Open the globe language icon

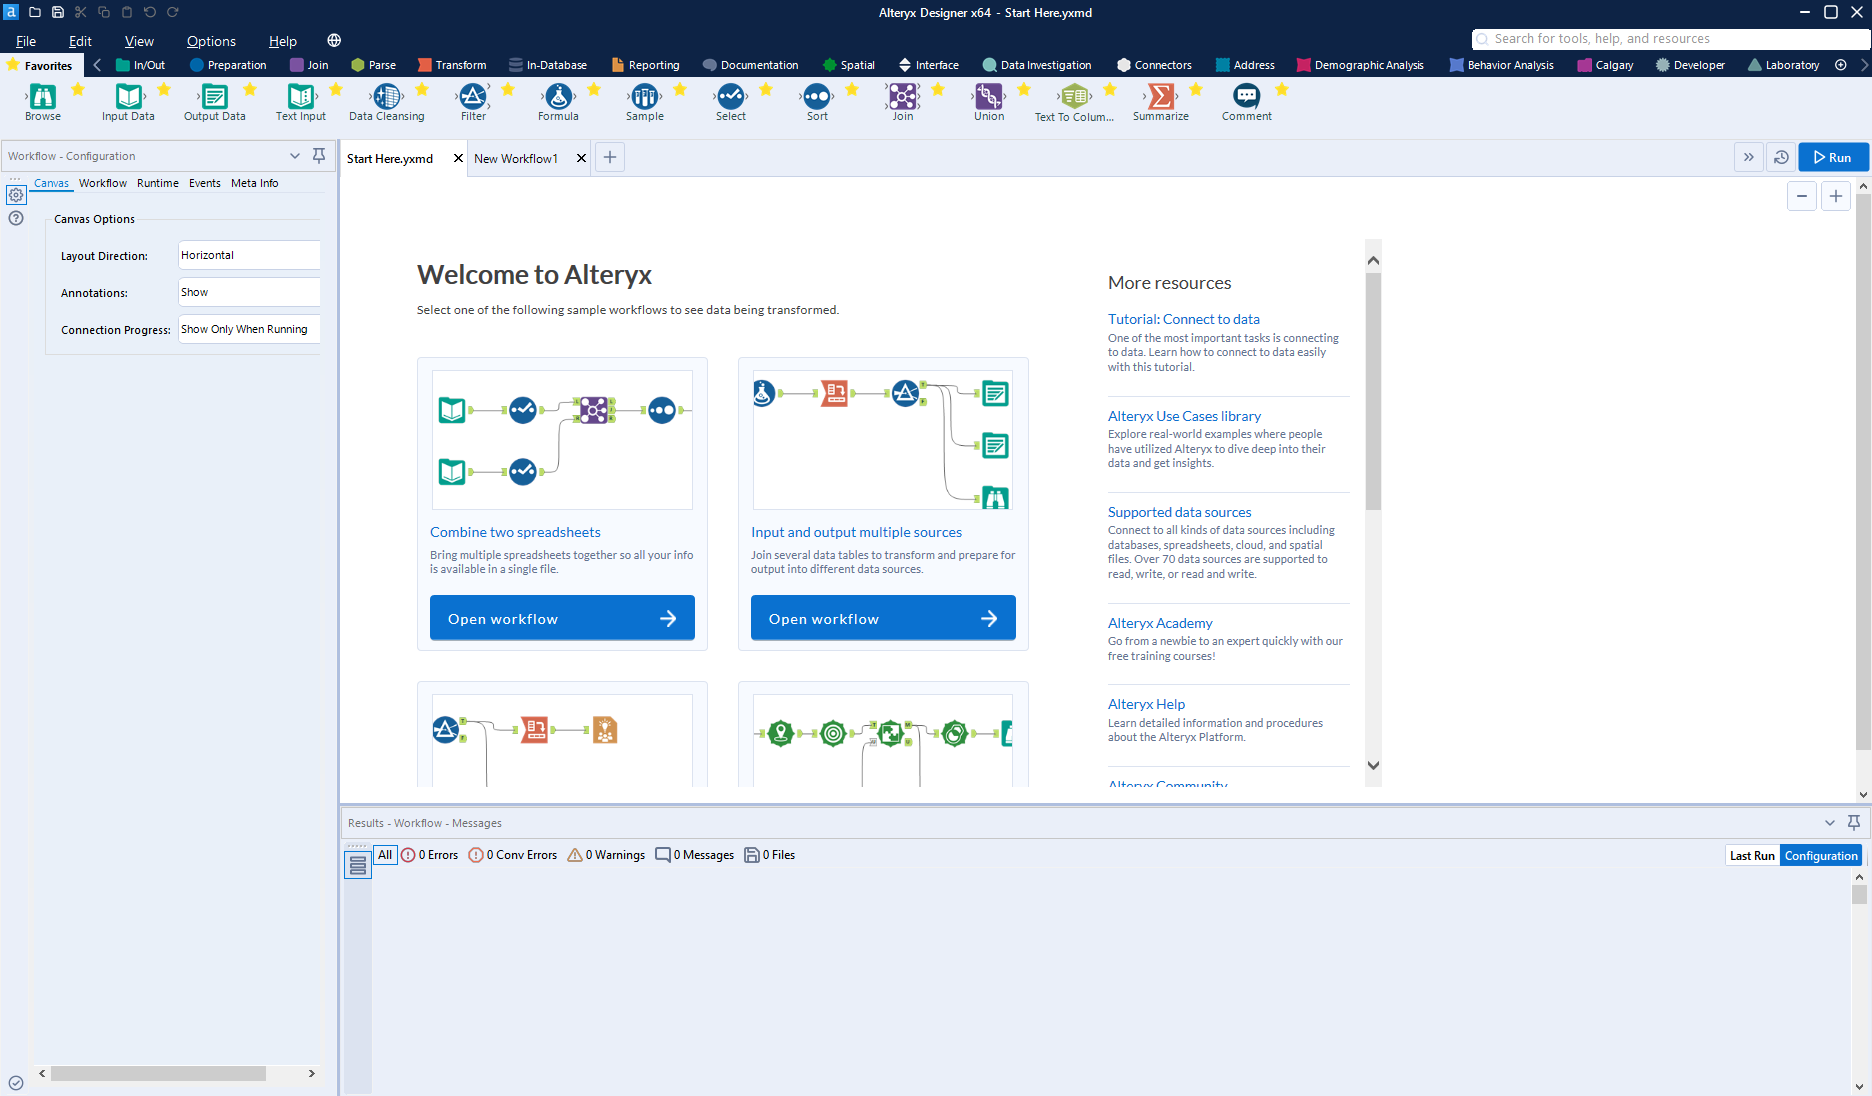coord(334,40)
